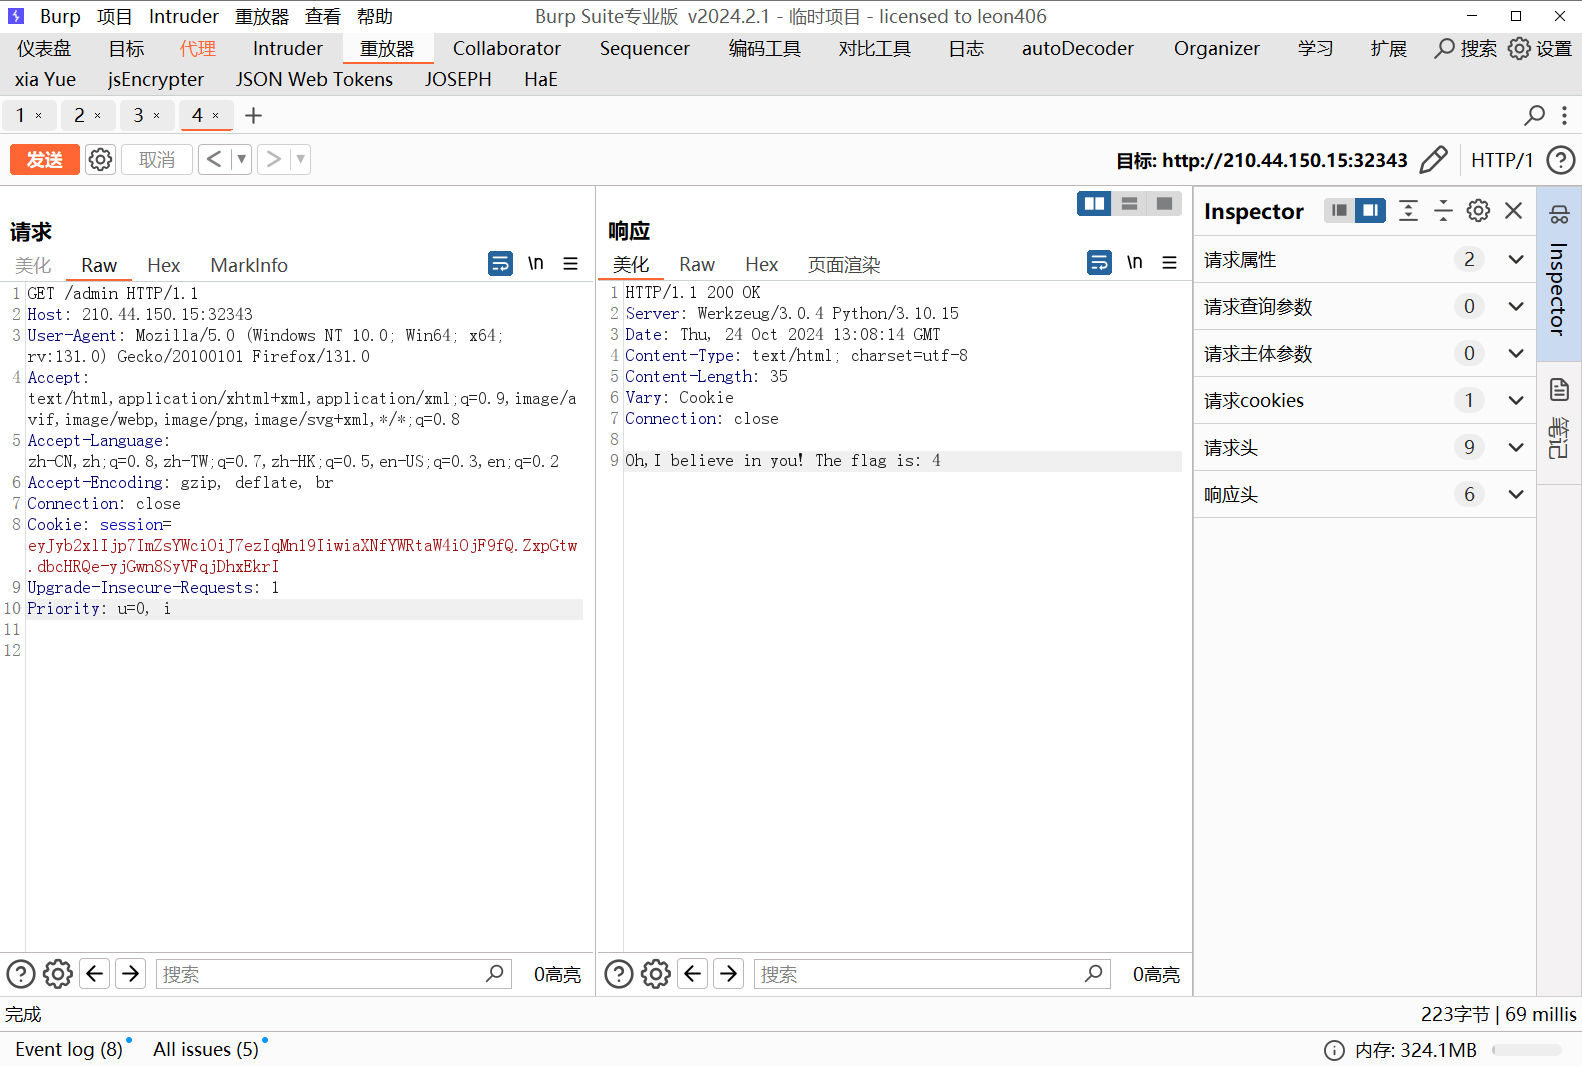Toggle \n non-printable chars in response panel
This screenshot has width=1582, height=1066.
[x=1135, y=262]
